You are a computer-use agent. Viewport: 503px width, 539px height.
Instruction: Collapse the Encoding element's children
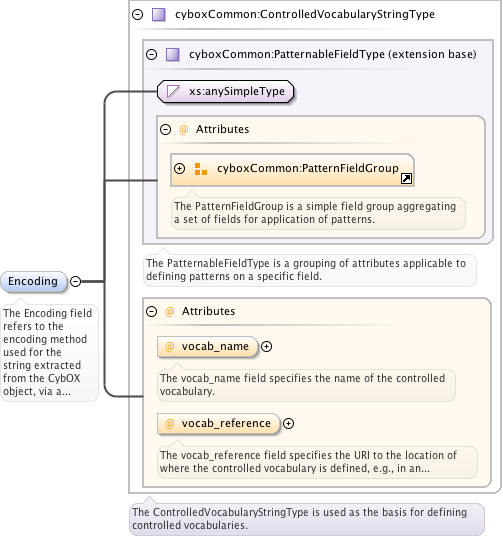pos(75,282)
